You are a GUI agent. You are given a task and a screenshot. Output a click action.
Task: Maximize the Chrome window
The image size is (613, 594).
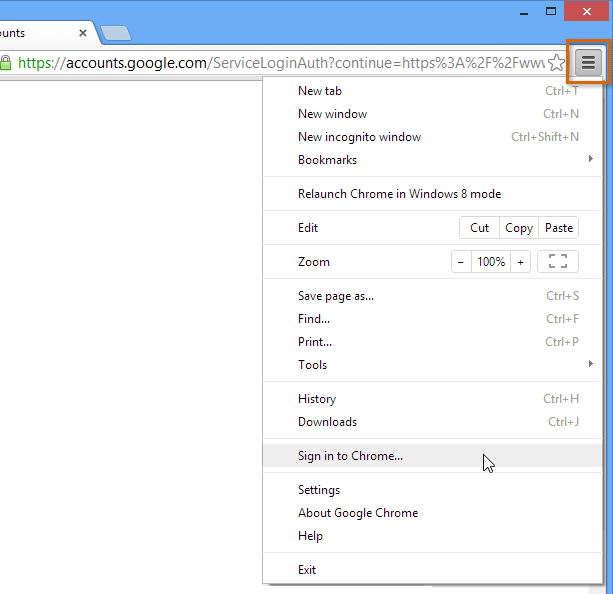click(551, 11)
